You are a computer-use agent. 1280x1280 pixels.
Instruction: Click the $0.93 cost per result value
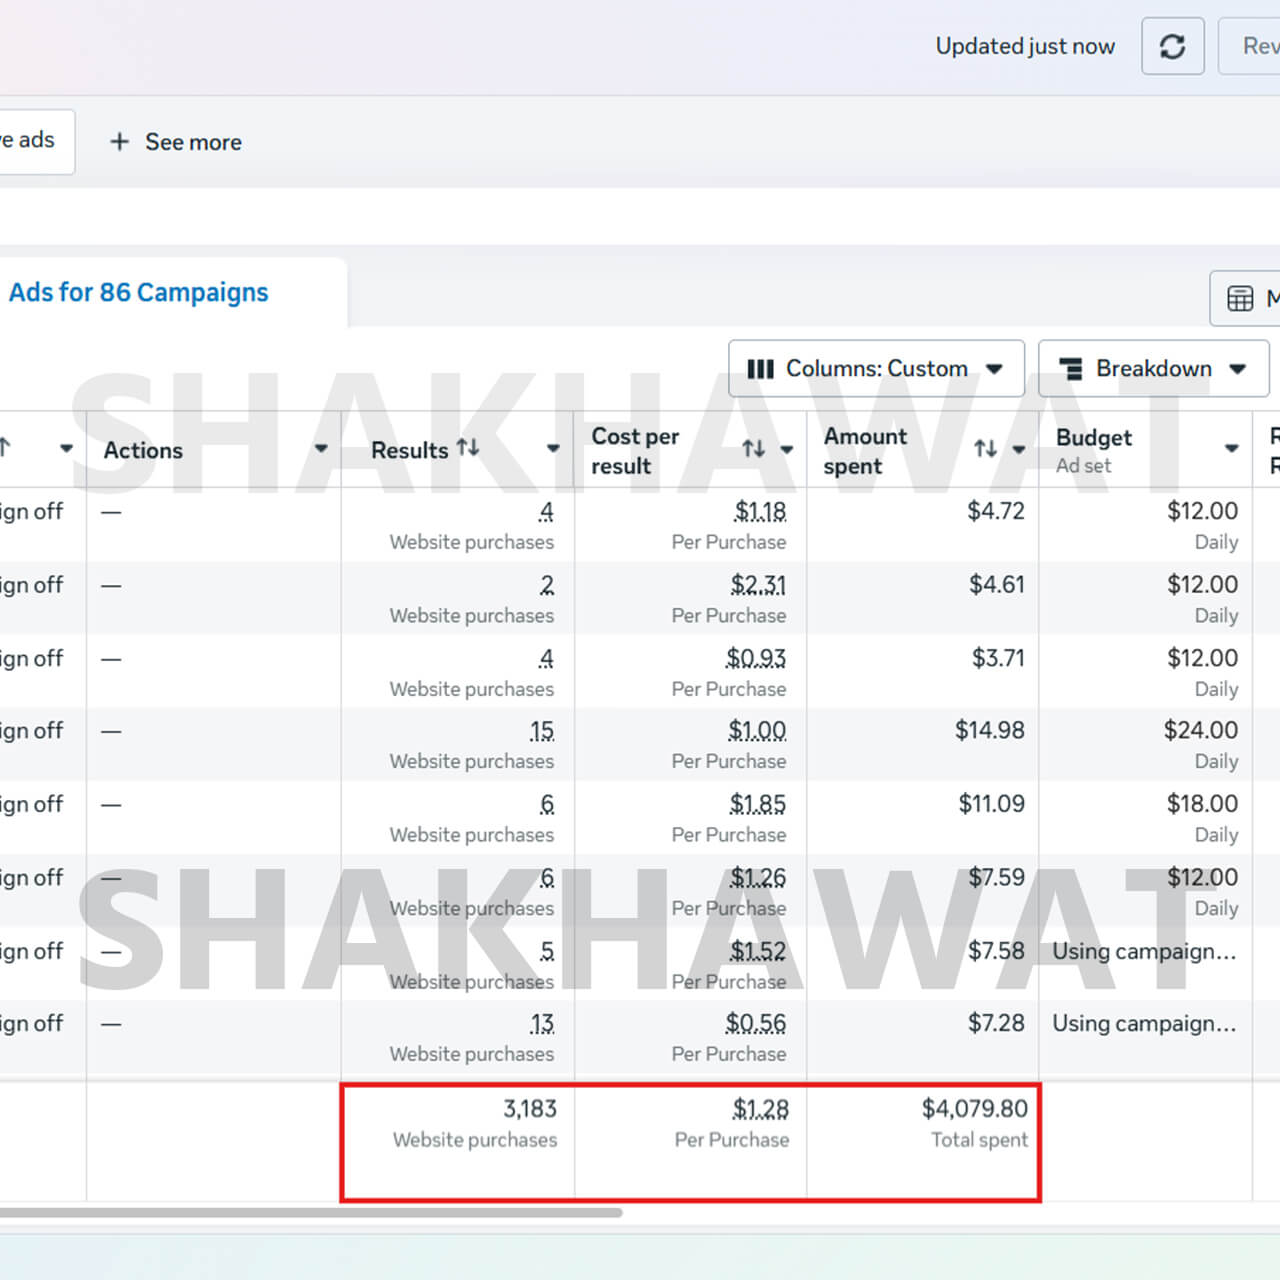(756, 659)
